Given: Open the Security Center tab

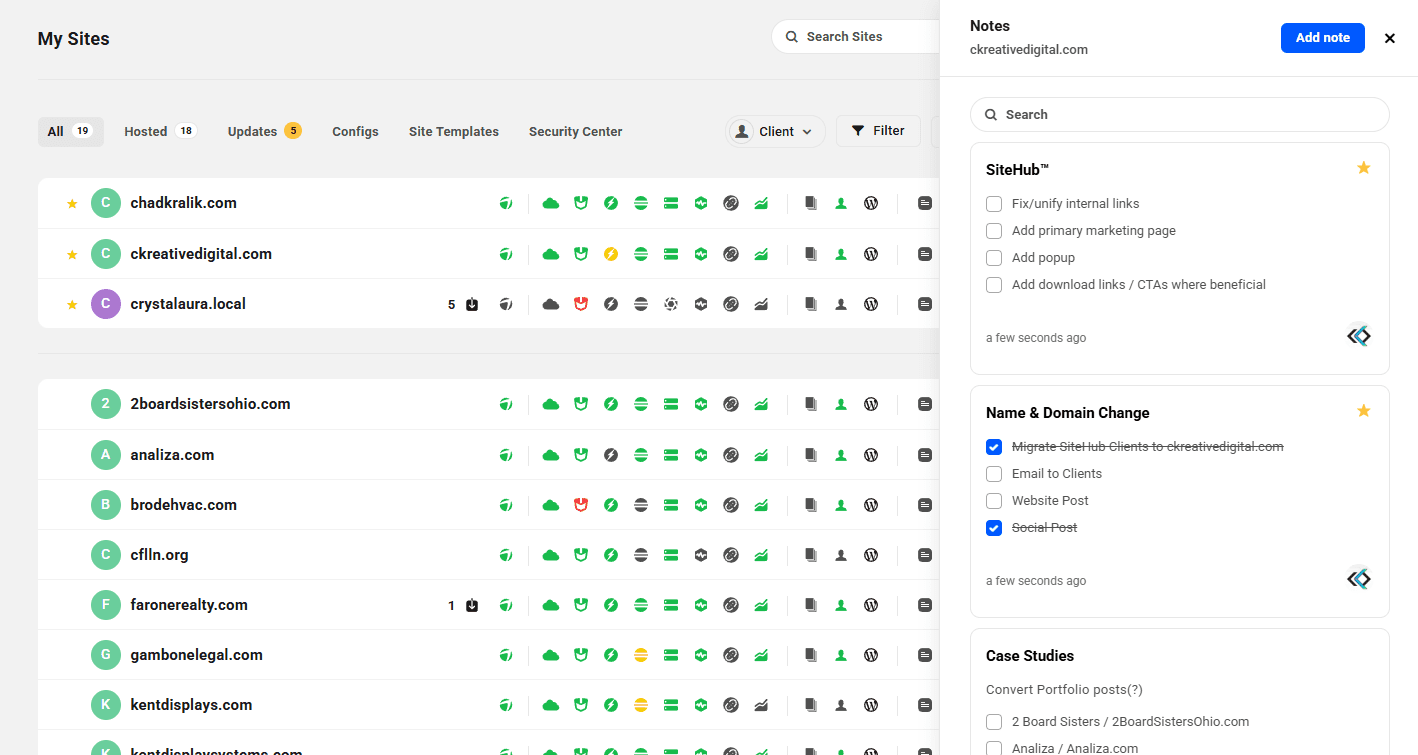Looking at the screenshot, I should click(575, 131).
